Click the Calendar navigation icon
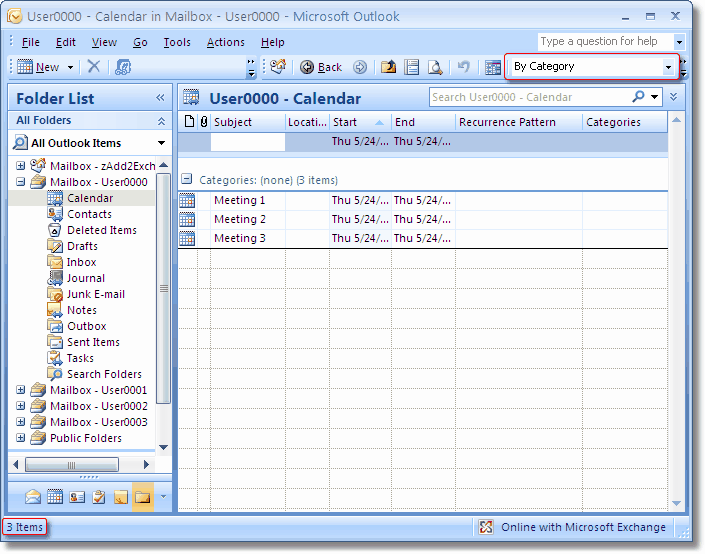 pyautogui.click(x=55, y=497)
